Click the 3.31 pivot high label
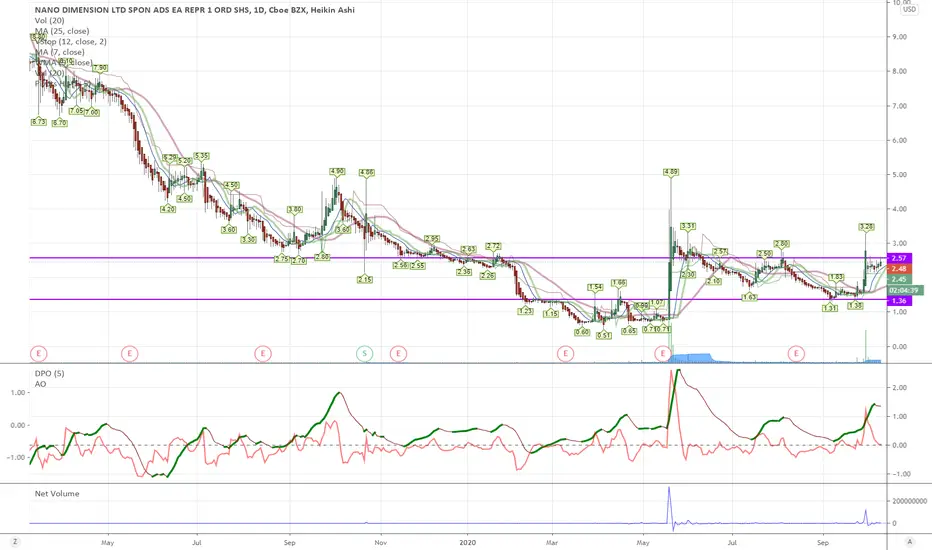This screenshot has width=932, height=550. pyautogui.click(x=688, y=226)
